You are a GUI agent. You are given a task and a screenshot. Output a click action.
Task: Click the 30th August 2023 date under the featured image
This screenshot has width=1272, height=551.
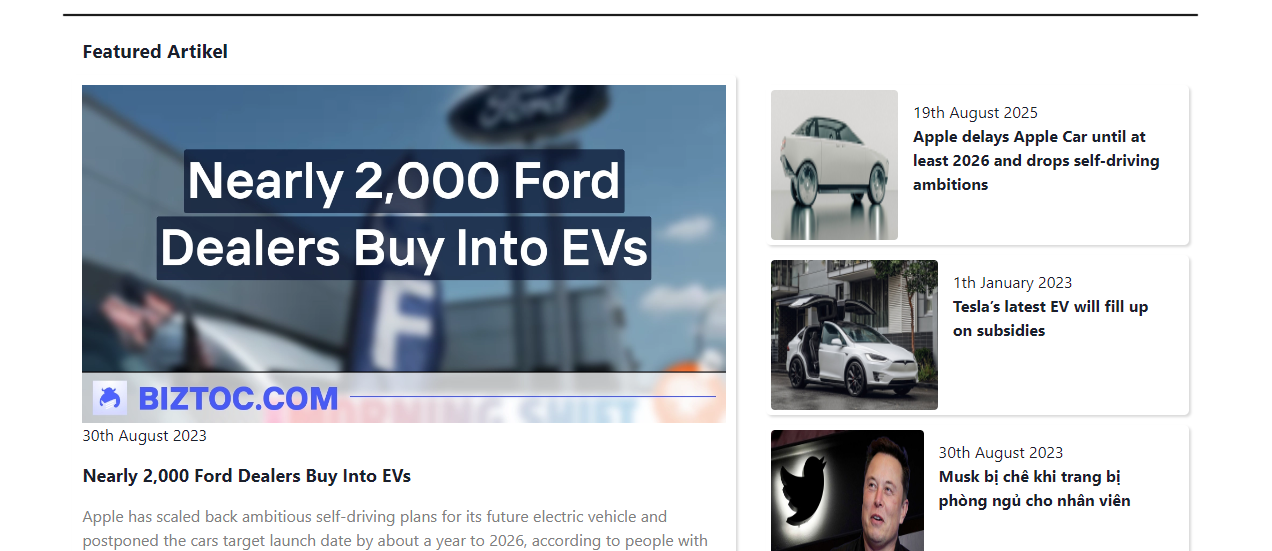[x=145, y=435]
